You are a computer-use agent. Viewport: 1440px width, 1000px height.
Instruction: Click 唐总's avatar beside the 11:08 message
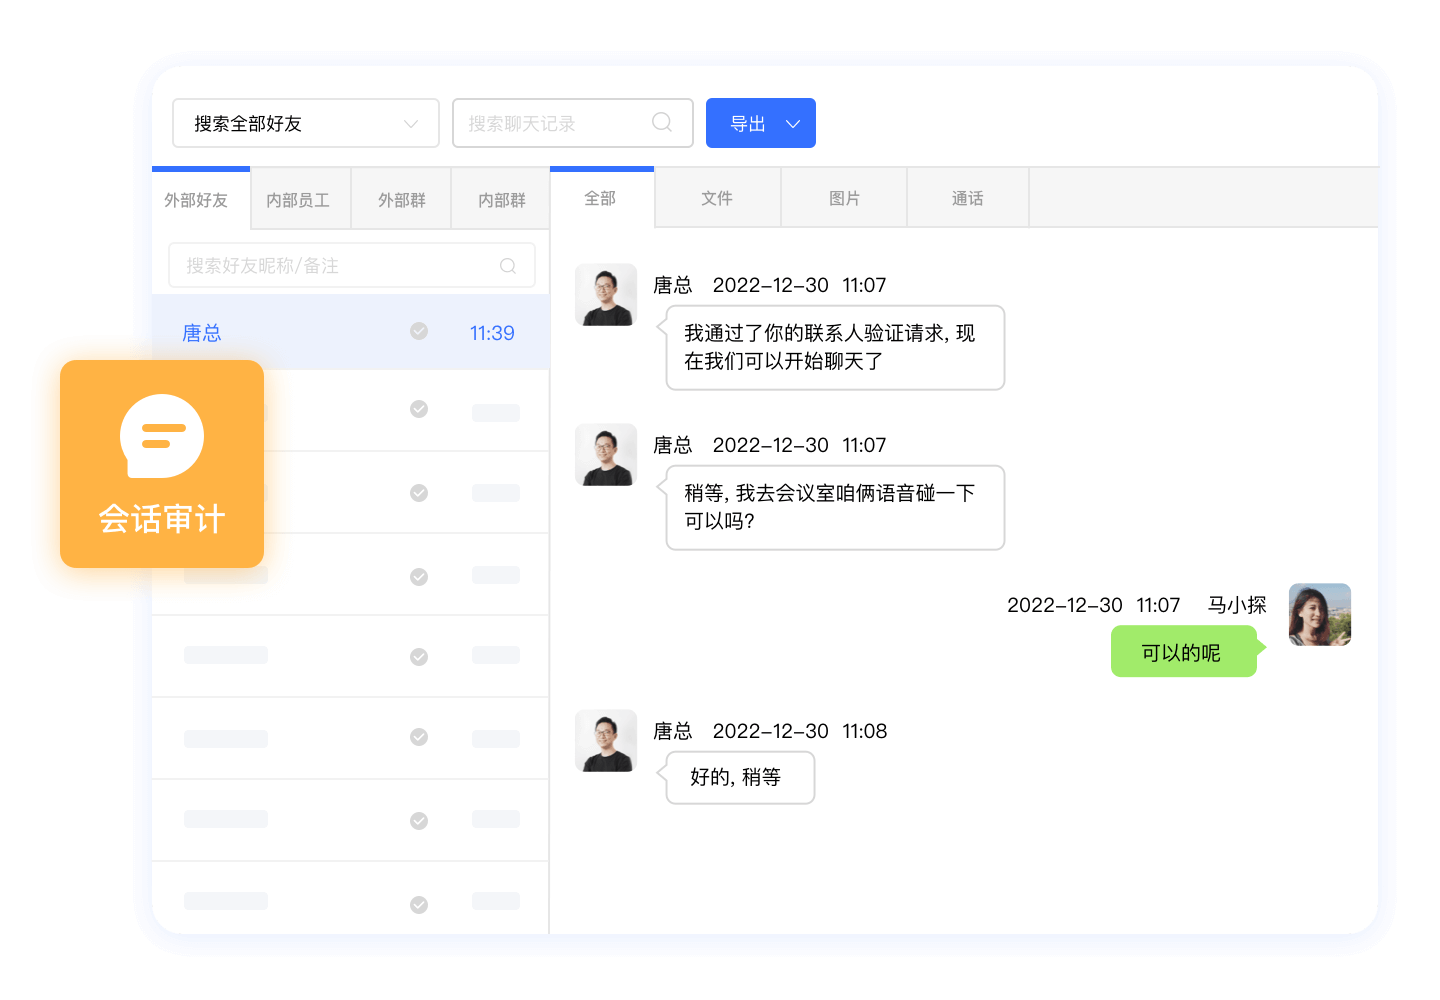pyautogui.click(x=606, y=741)
